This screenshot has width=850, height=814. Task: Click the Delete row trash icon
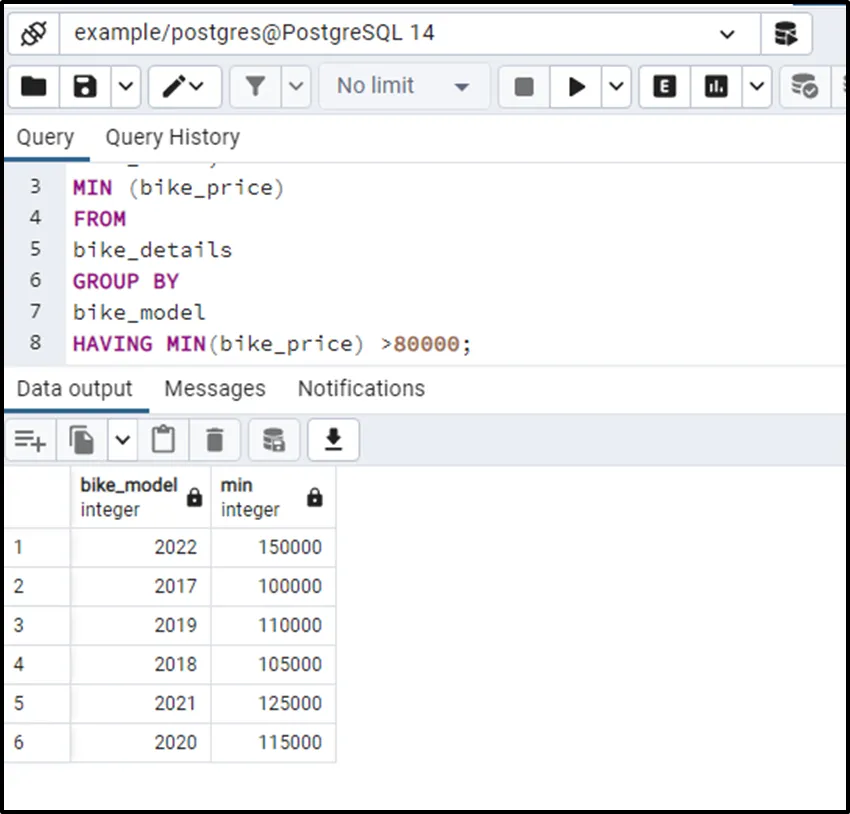pyautogui.click(x=215, y=439)
